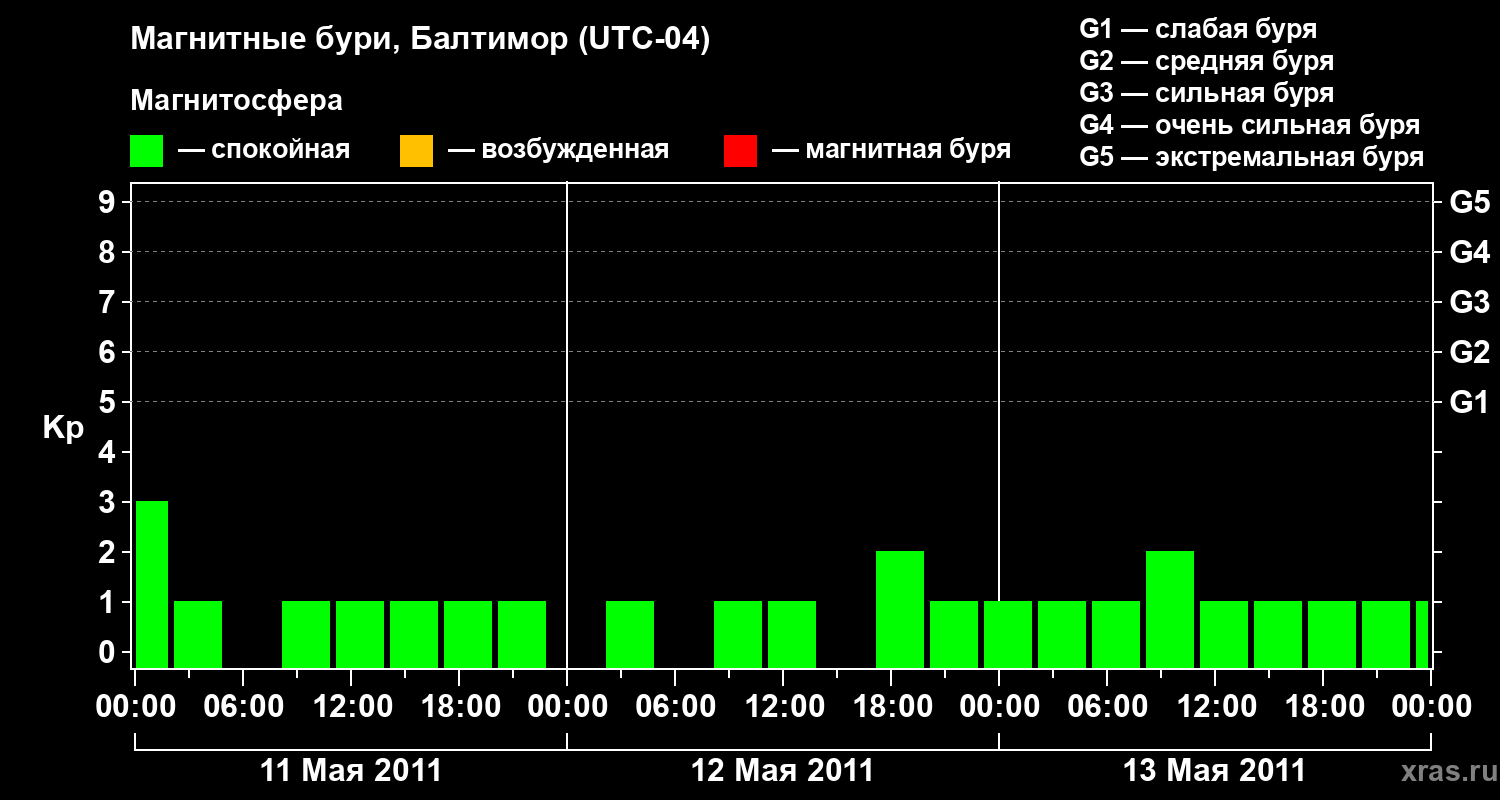The height and width of the screenshot is (800, 1500).
Task: Click bar above 18:00 on 11 Мая
Action: (468, 634)
